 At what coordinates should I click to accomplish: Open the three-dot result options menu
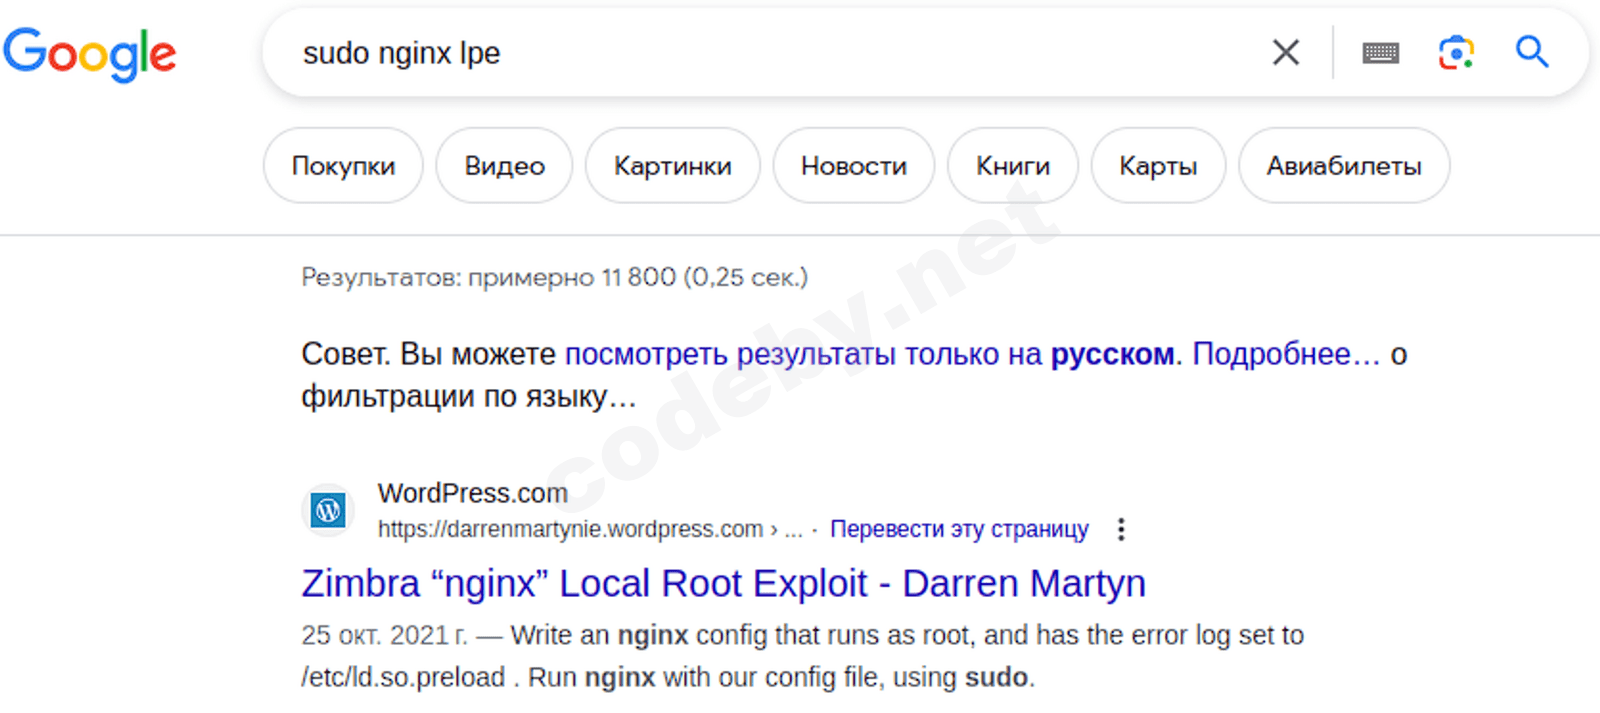[1121, 529]
